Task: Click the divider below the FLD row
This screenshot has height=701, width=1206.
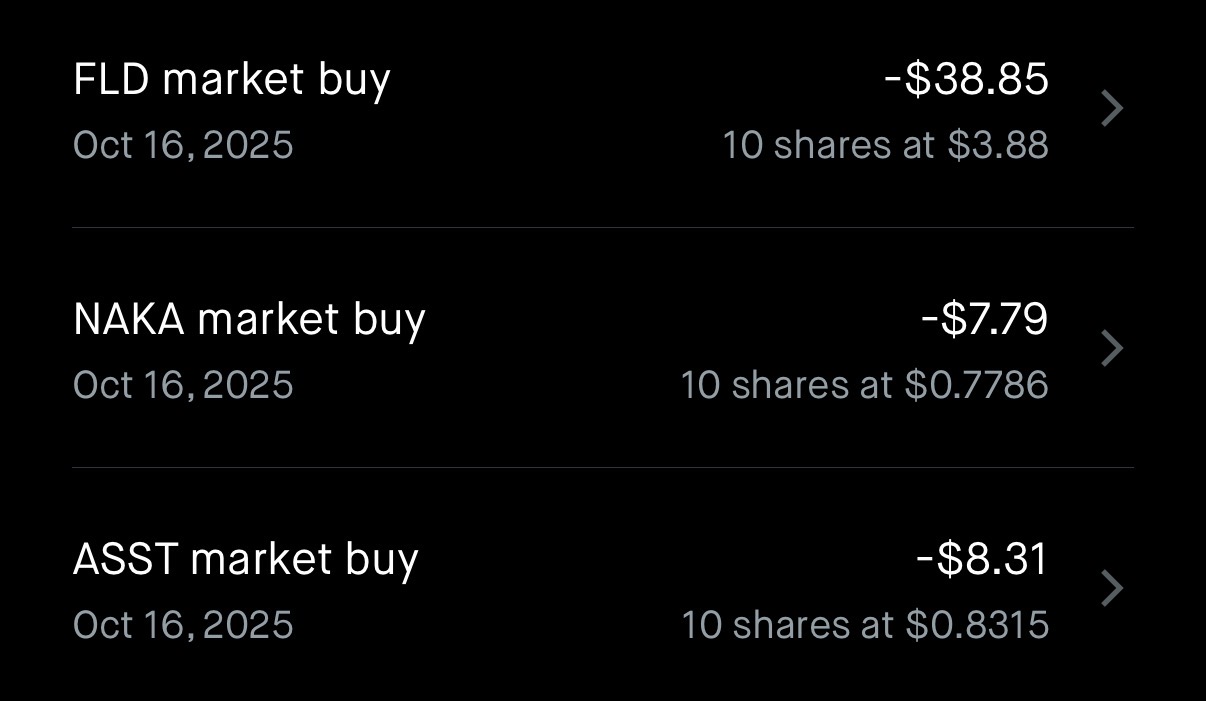Action: [x=603, y=228]
